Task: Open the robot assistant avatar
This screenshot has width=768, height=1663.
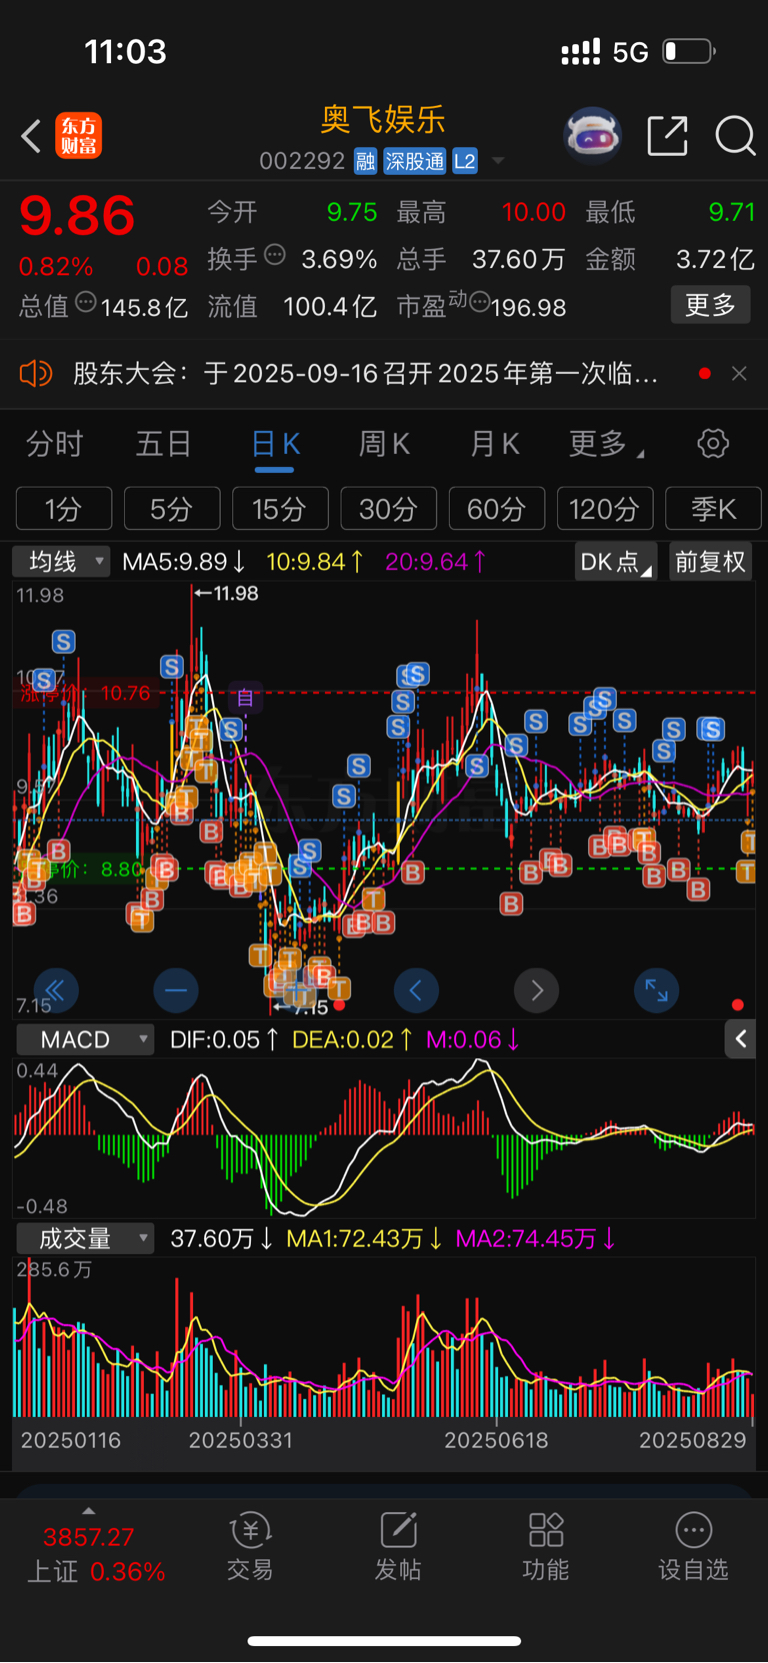Action: (593, 135)
